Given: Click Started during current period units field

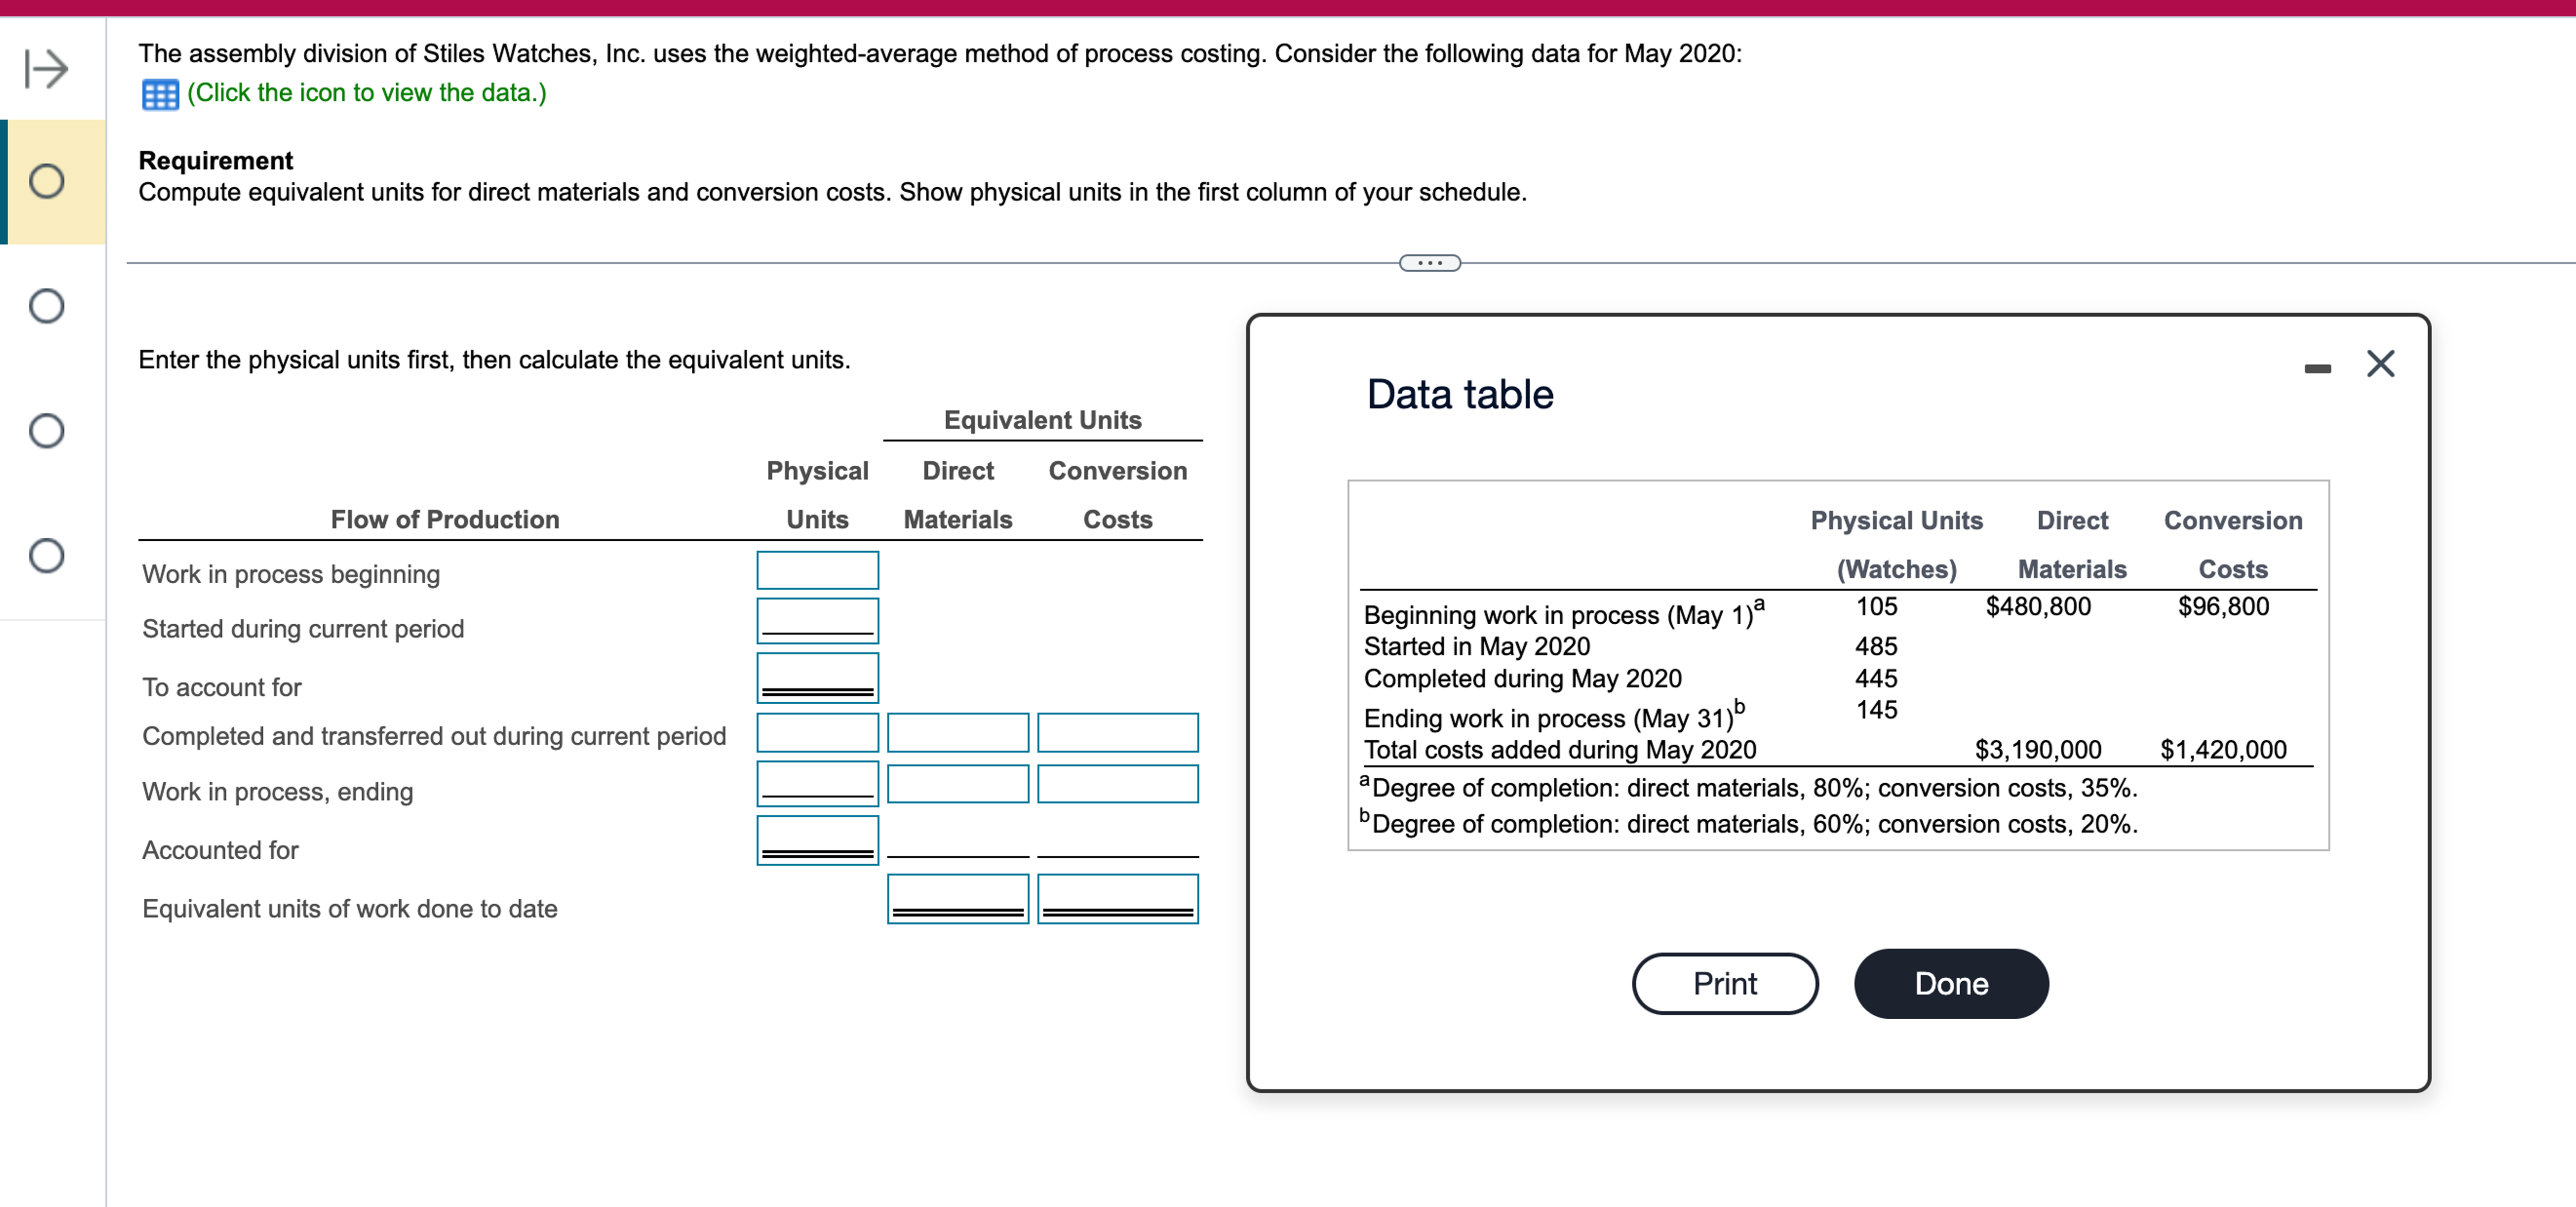Looking at the screenshot, I should tap(817, 620).
